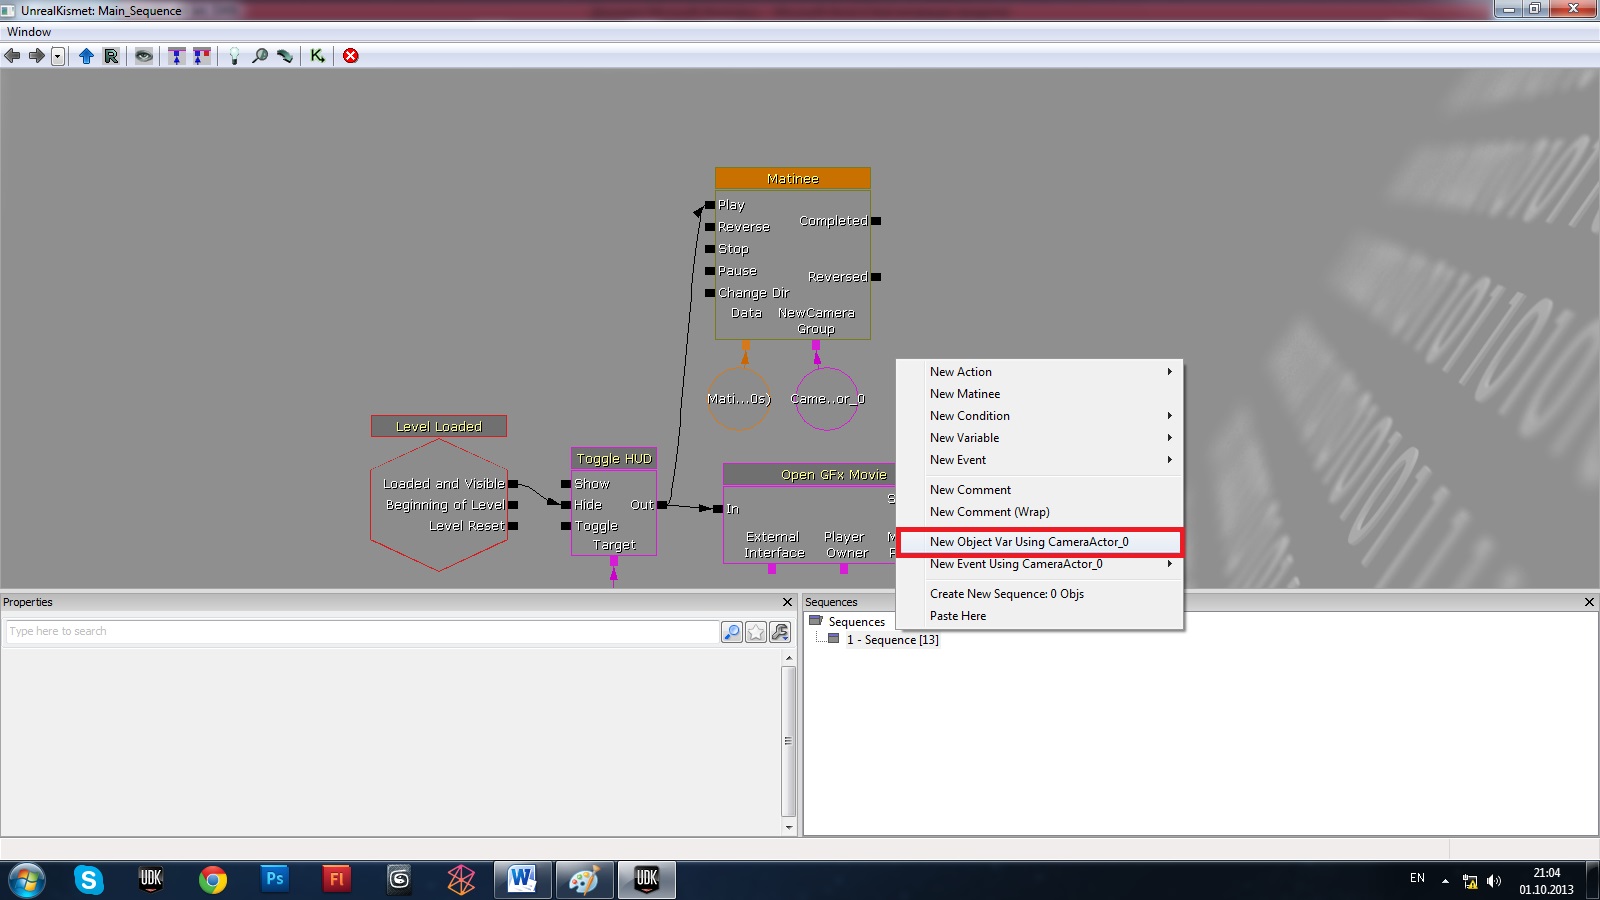Click the Matinee Play input connector
The image size is (1600, 900).
point(710,205)
